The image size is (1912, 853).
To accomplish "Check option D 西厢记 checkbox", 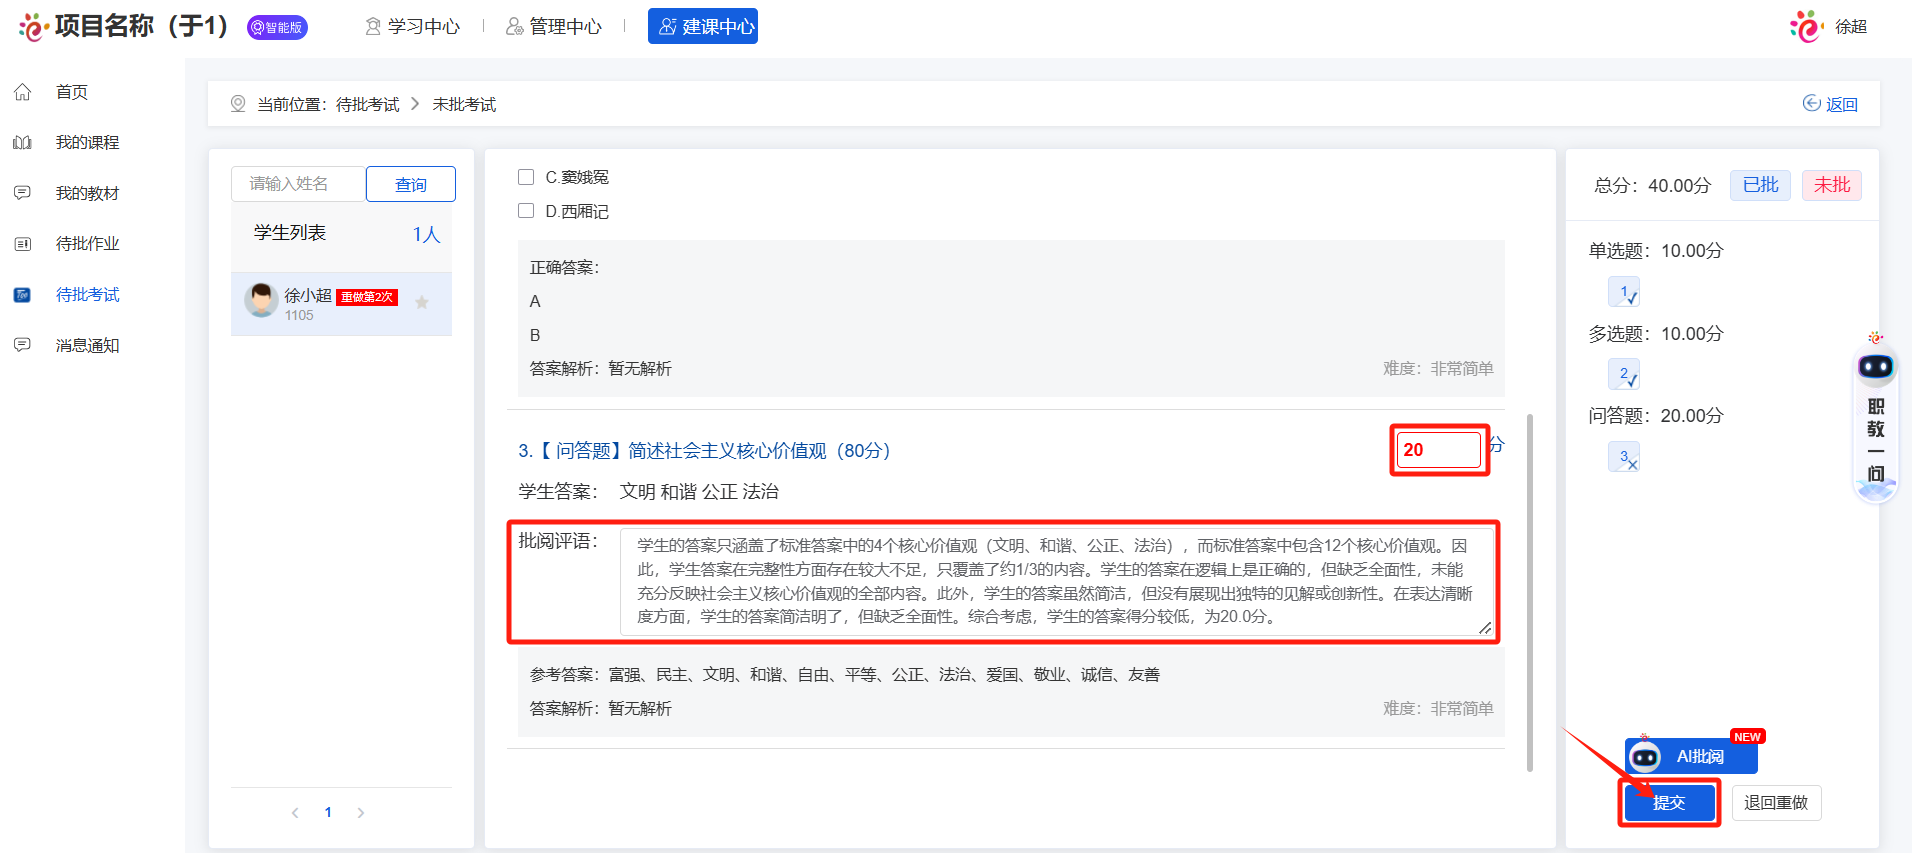I will 526,211.
